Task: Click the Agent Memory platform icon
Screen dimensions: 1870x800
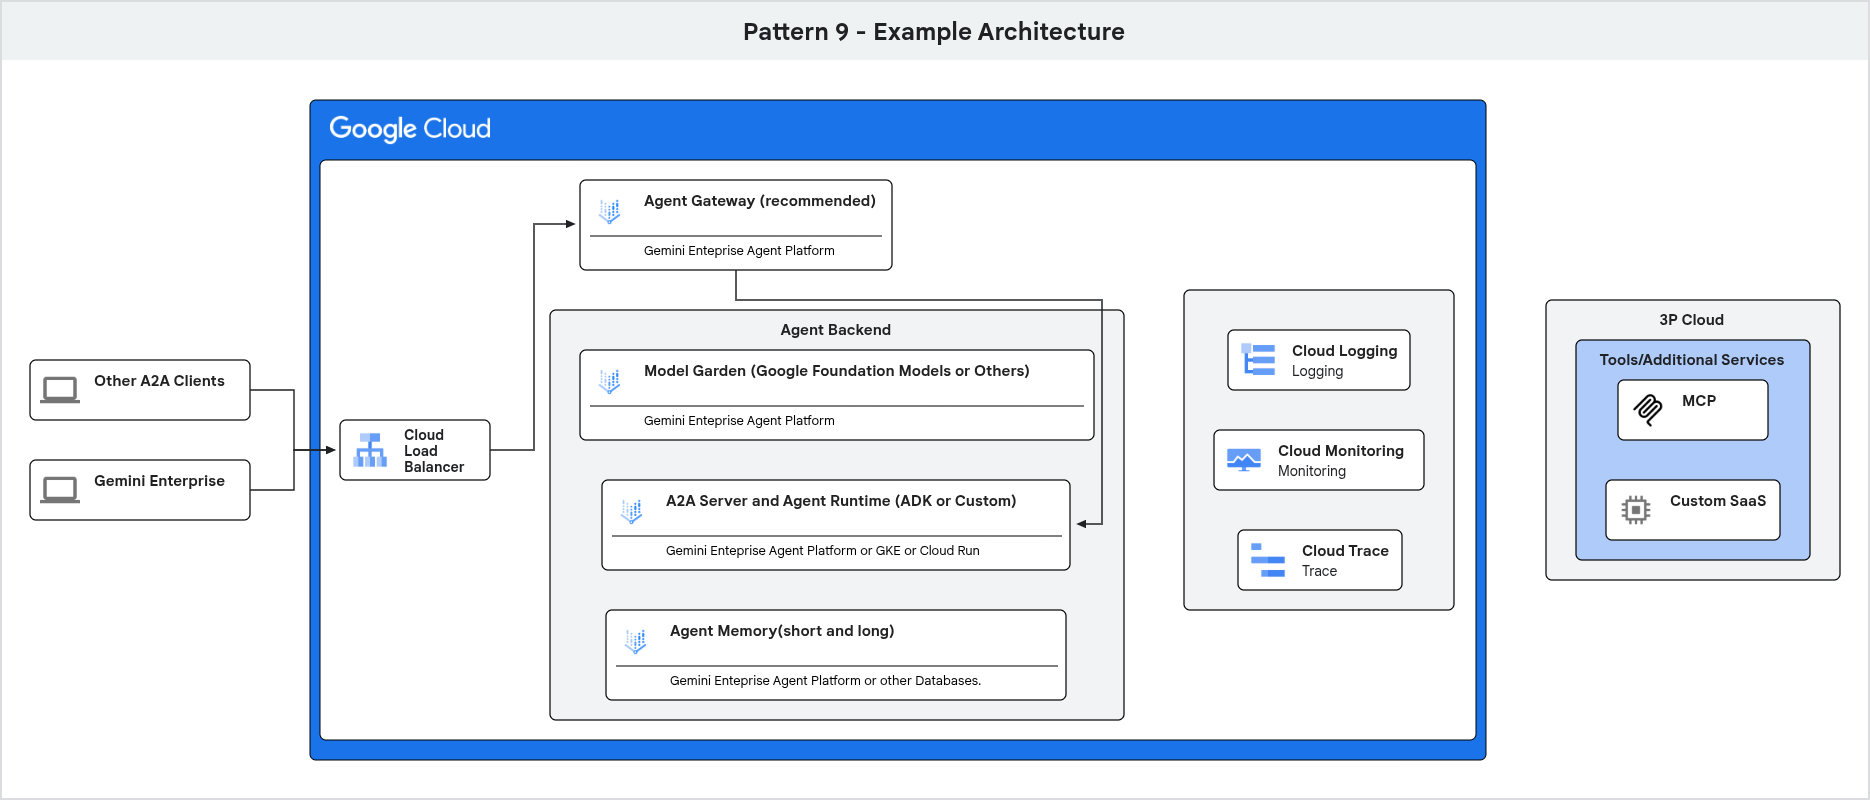Action: 636,641
